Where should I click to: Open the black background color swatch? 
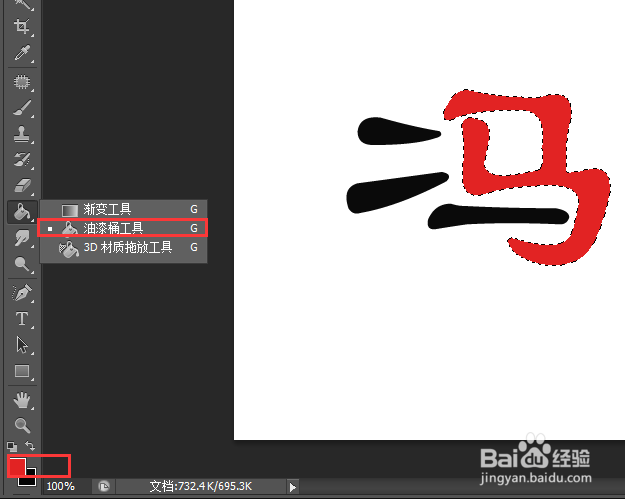[x=29, y=479]
